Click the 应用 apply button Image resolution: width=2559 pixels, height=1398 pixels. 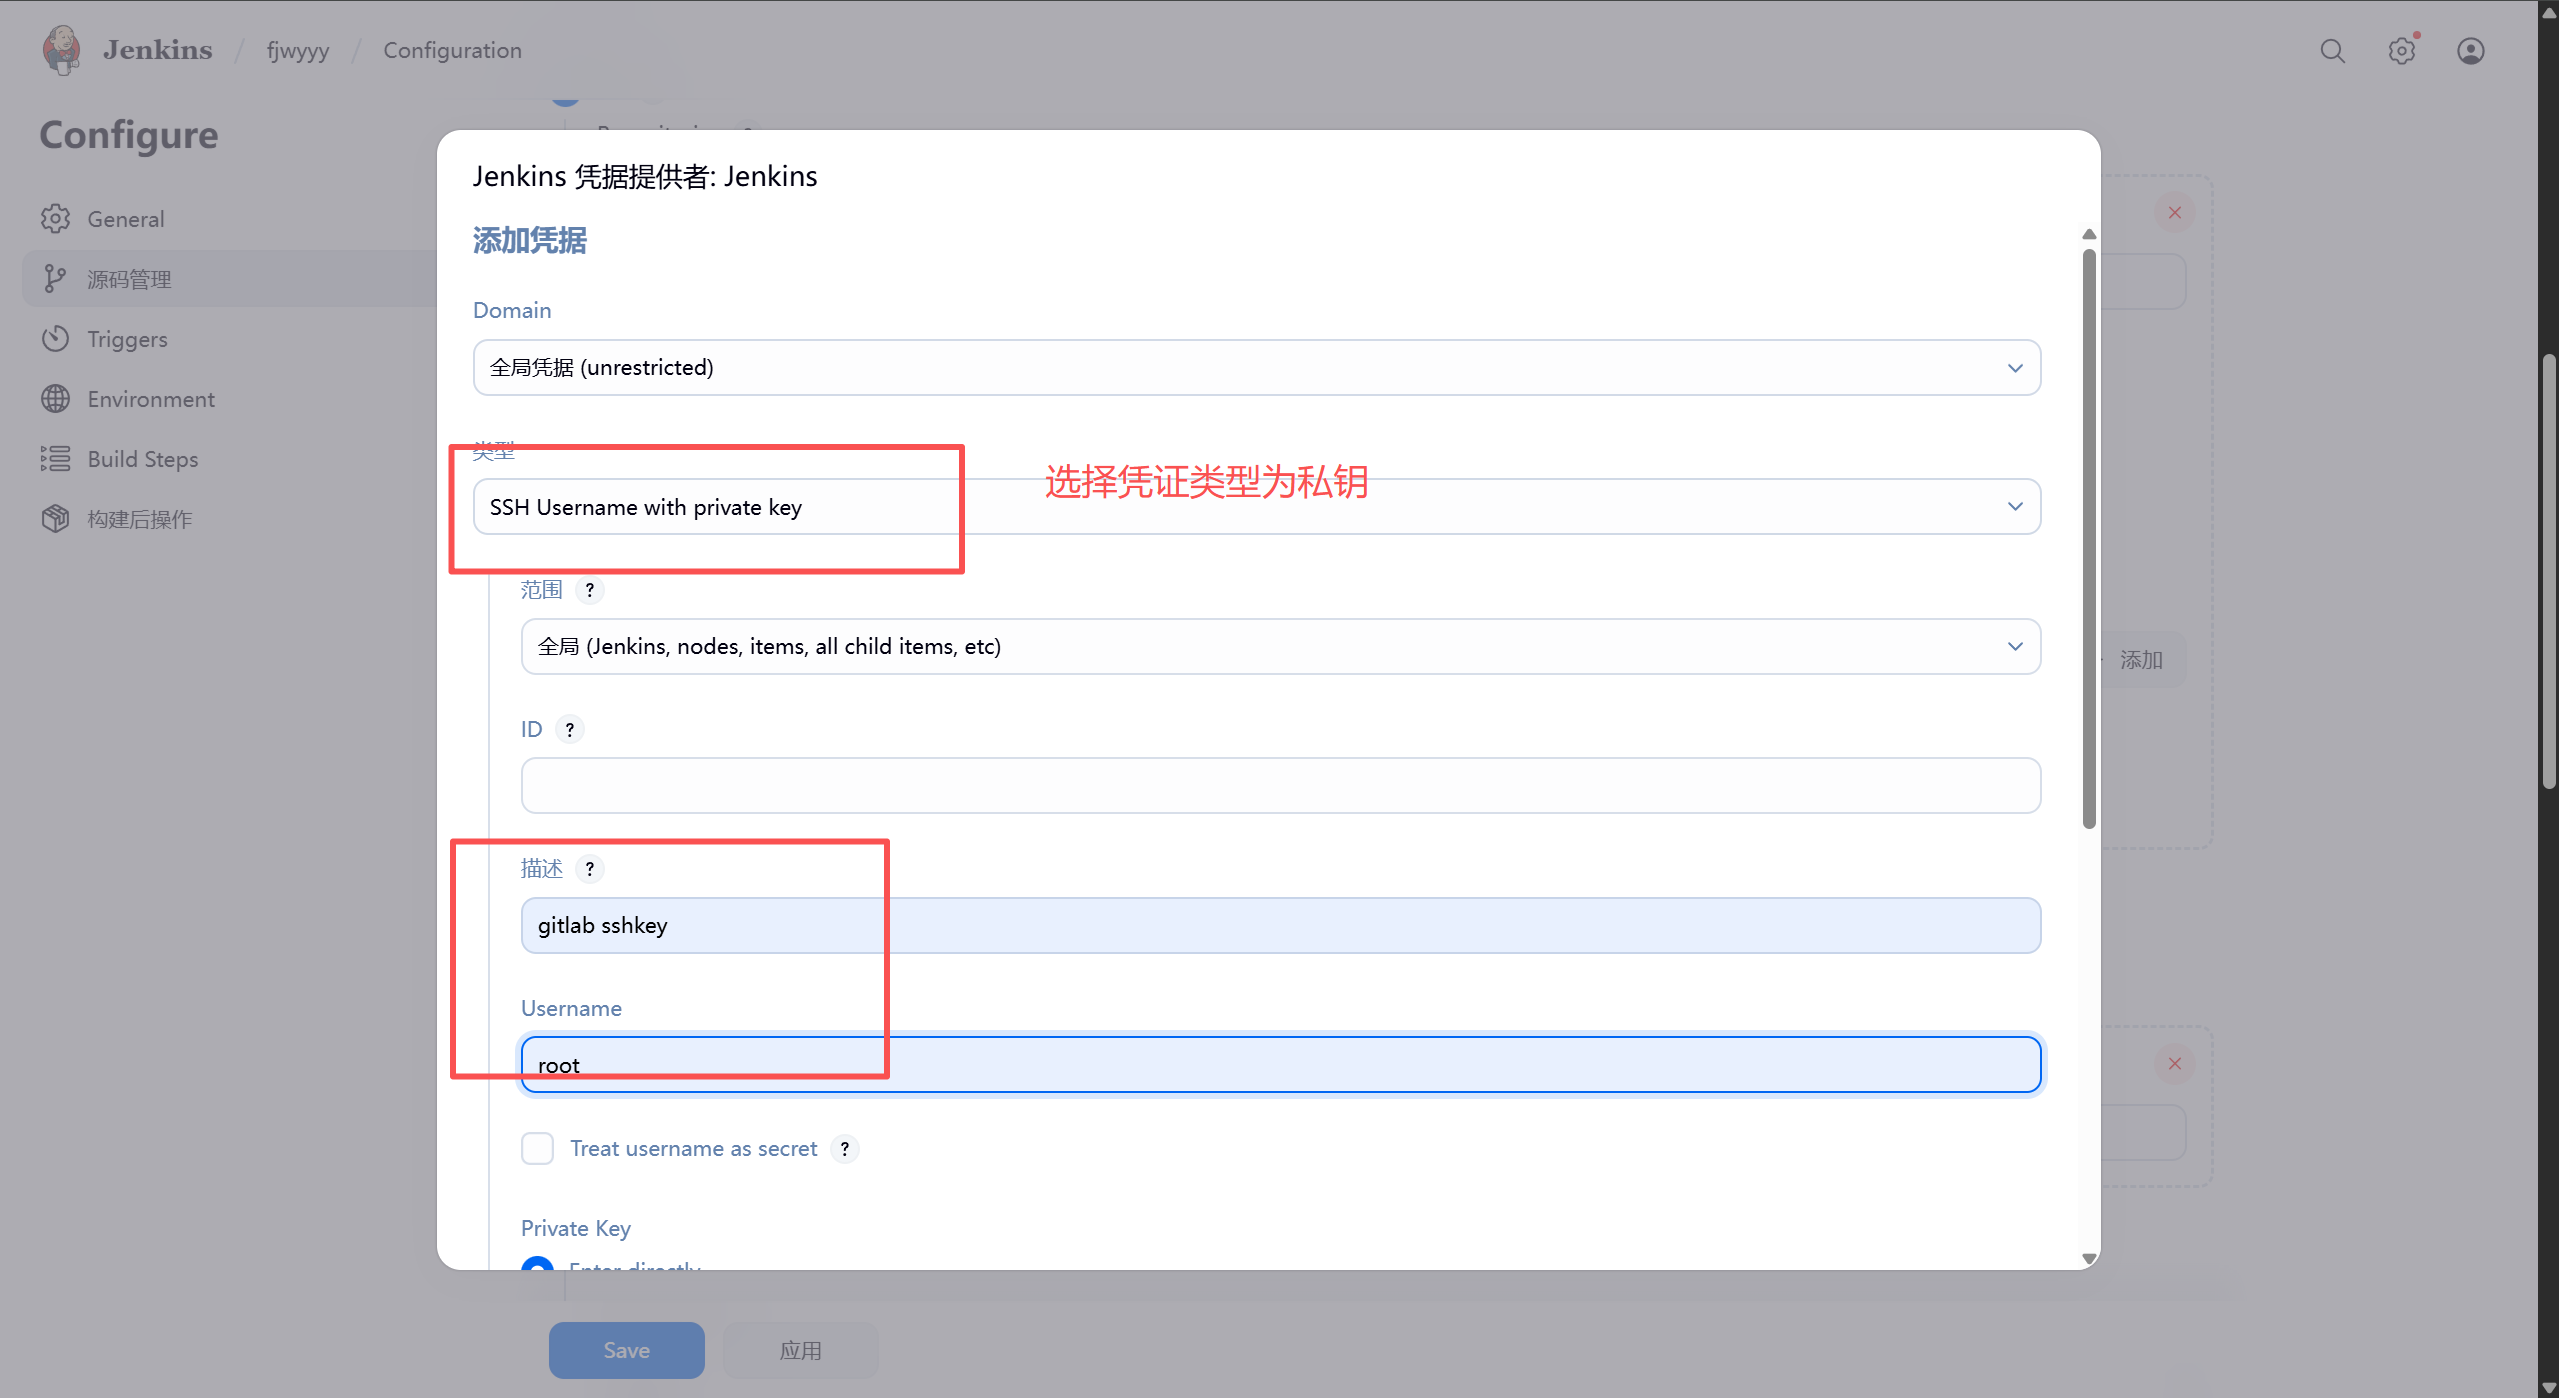tap(800, 1350)
